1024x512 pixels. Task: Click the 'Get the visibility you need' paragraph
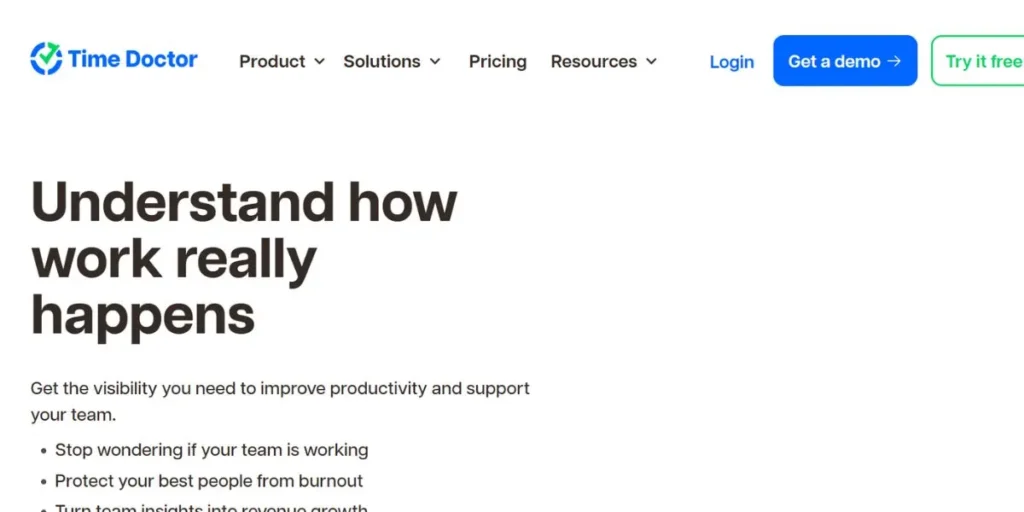(280, 400)
